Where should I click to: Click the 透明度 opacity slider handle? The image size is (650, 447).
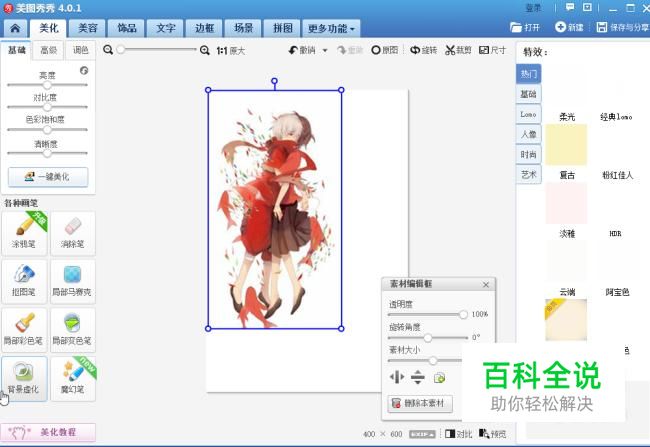(x=463, y=315)
